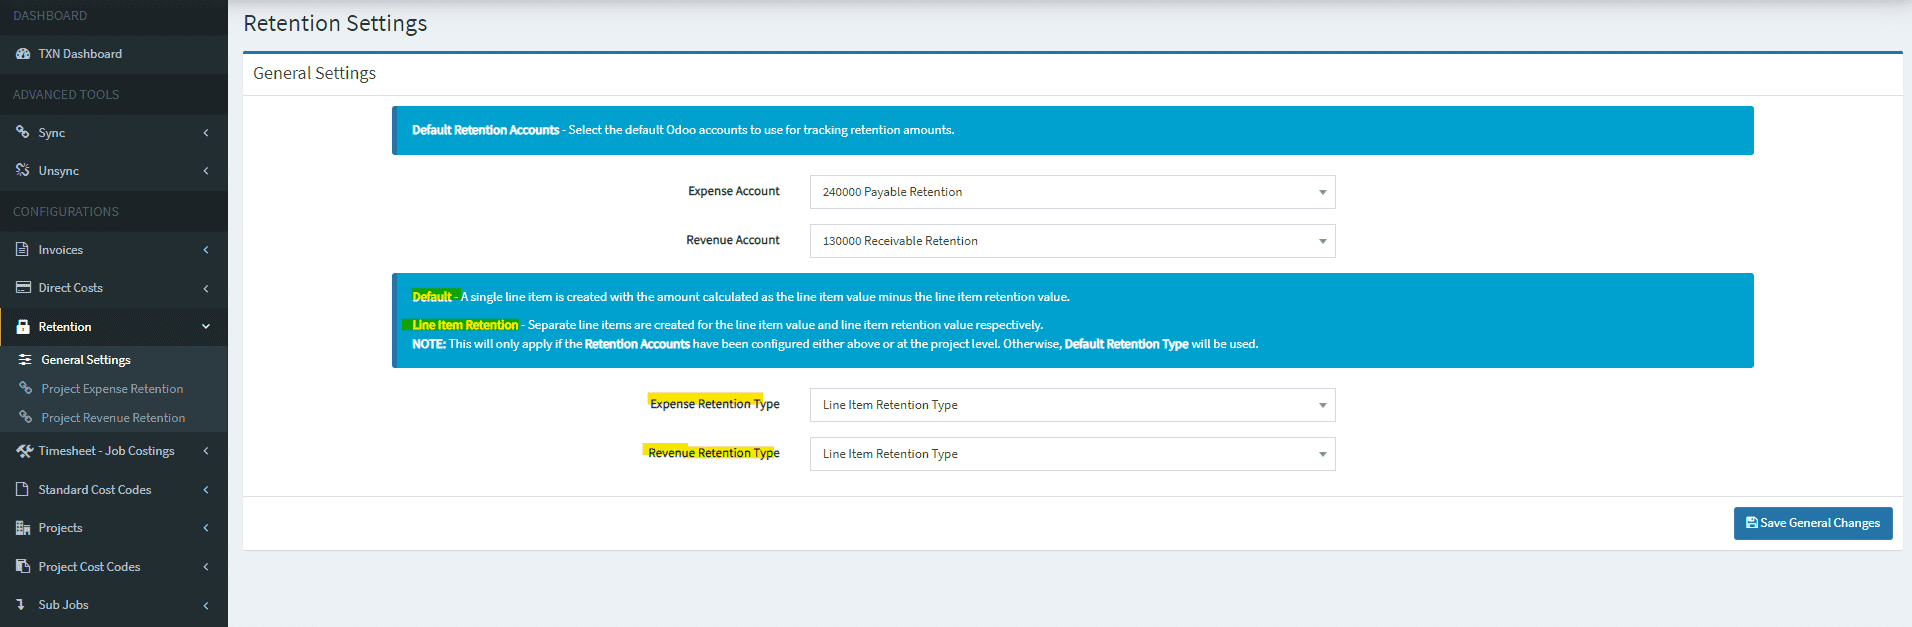Click Save General Changes button

1812,523
